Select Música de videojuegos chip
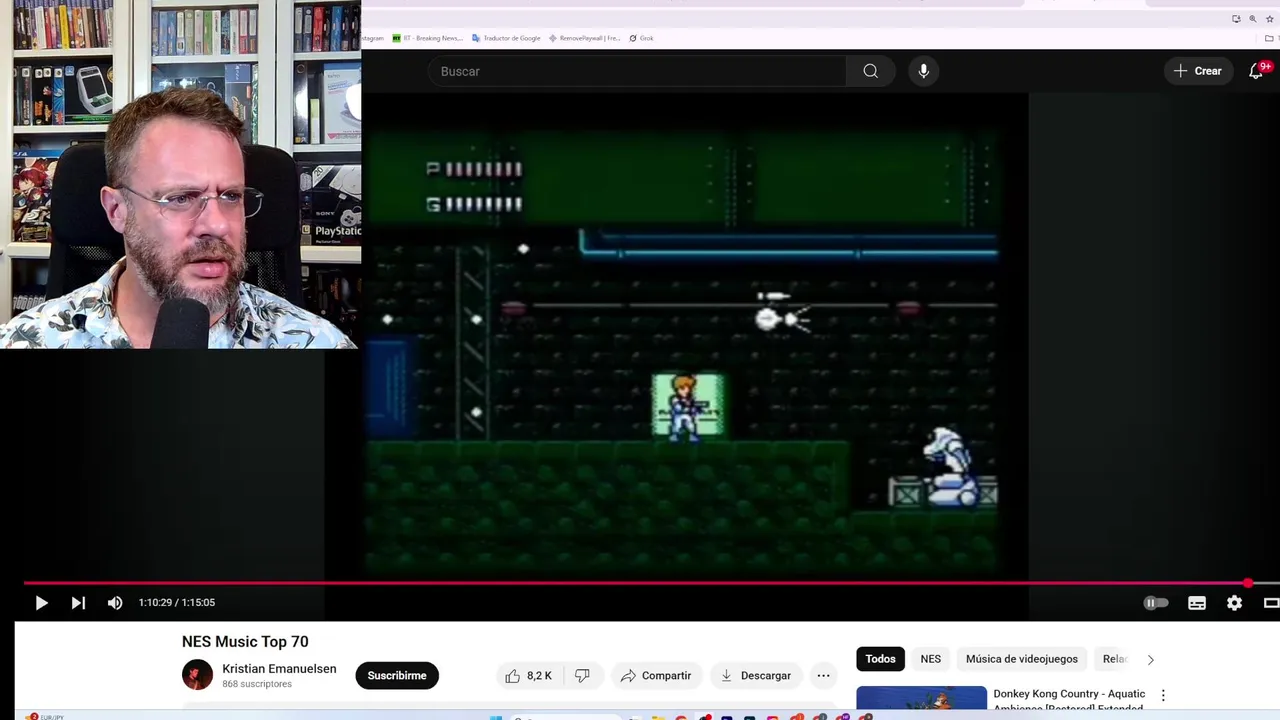This screenshot has height=720, width=1280. 1022,659
